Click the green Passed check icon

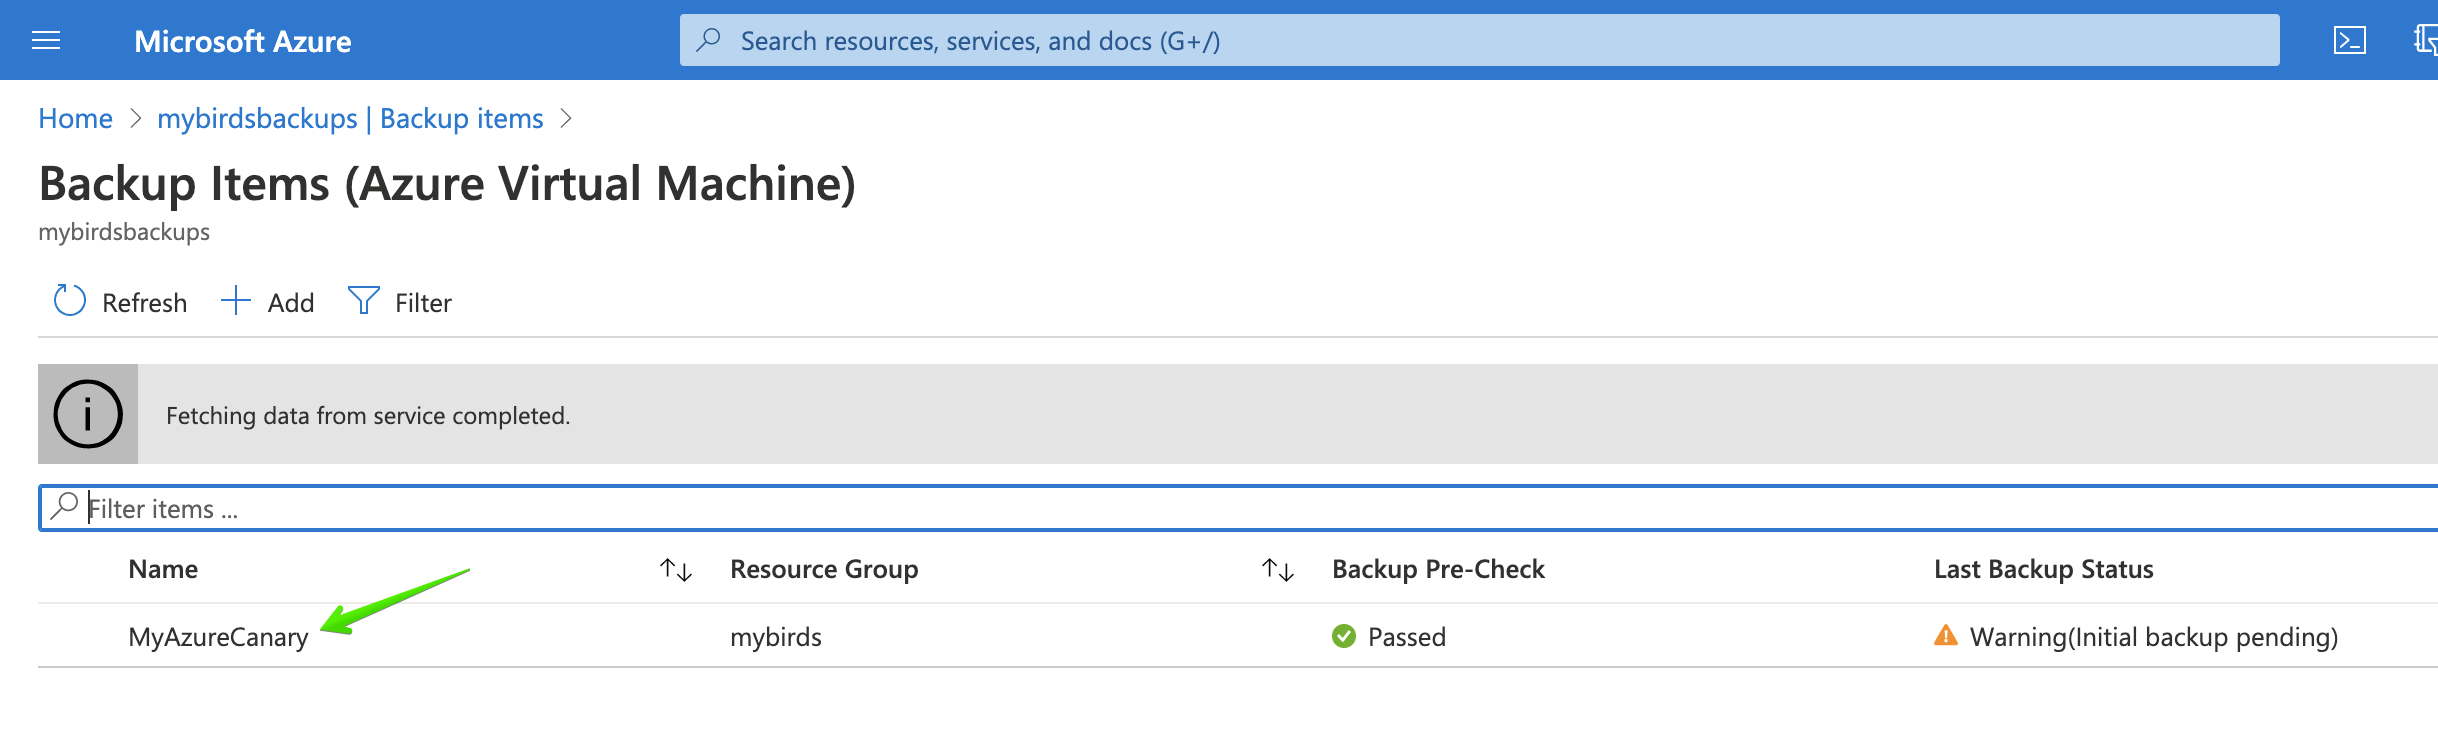click(1344, 636)
